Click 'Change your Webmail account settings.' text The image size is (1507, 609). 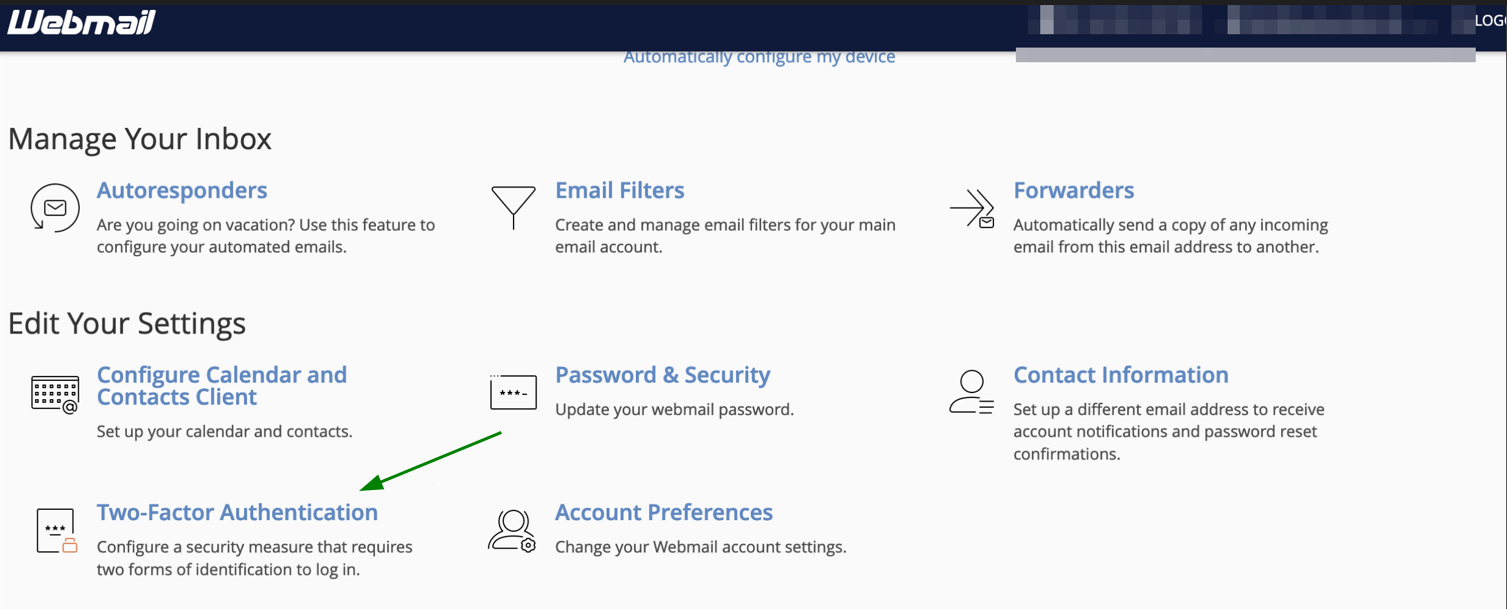coord(701,547)
